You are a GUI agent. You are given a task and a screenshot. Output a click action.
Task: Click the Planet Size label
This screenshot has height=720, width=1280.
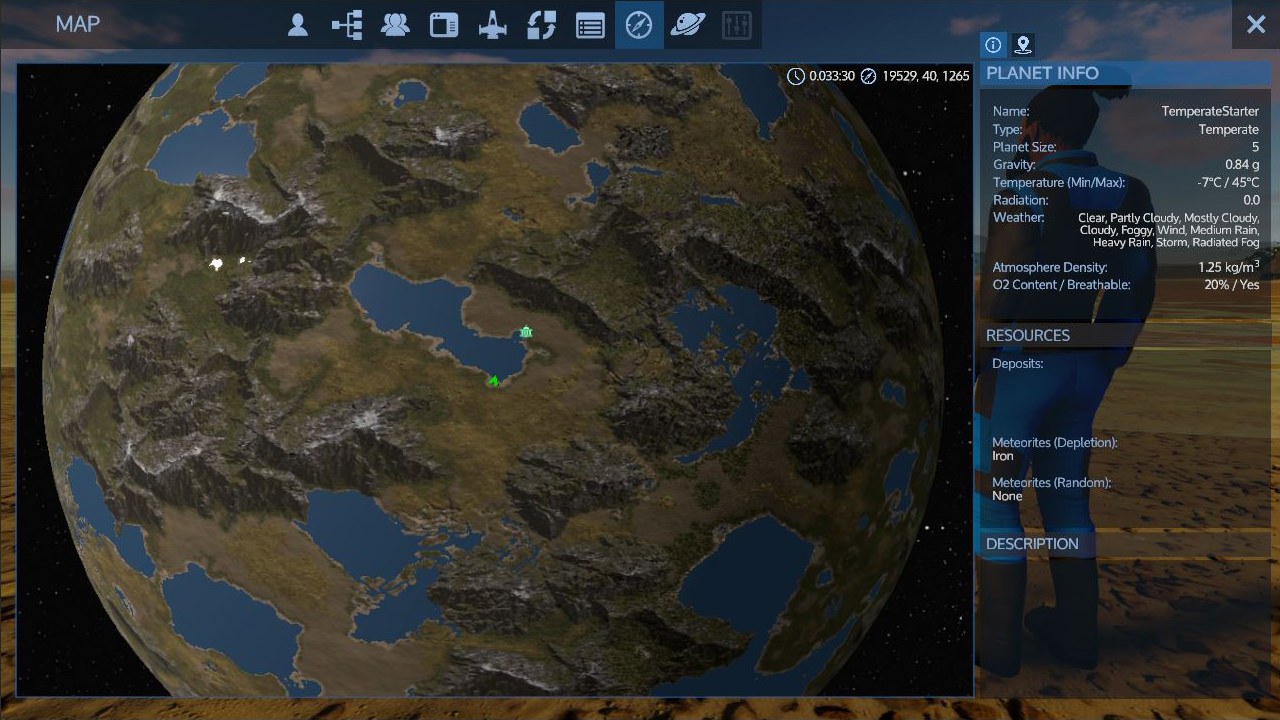click(1025, 147)
